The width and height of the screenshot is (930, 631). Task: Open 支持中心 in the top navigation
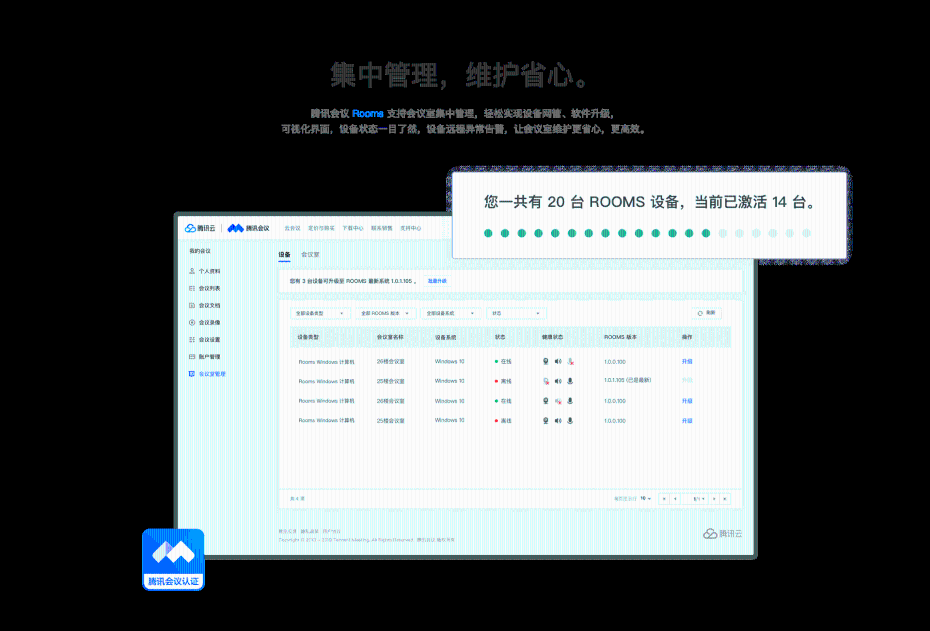coord(410,228)
